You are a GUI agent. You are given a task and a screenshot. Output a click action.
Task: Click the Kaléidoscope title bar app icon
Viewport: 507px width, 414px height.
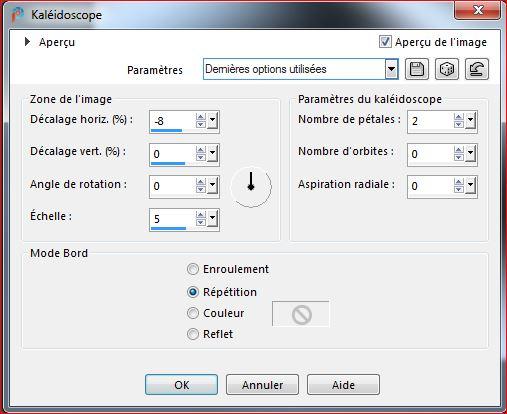17,15
